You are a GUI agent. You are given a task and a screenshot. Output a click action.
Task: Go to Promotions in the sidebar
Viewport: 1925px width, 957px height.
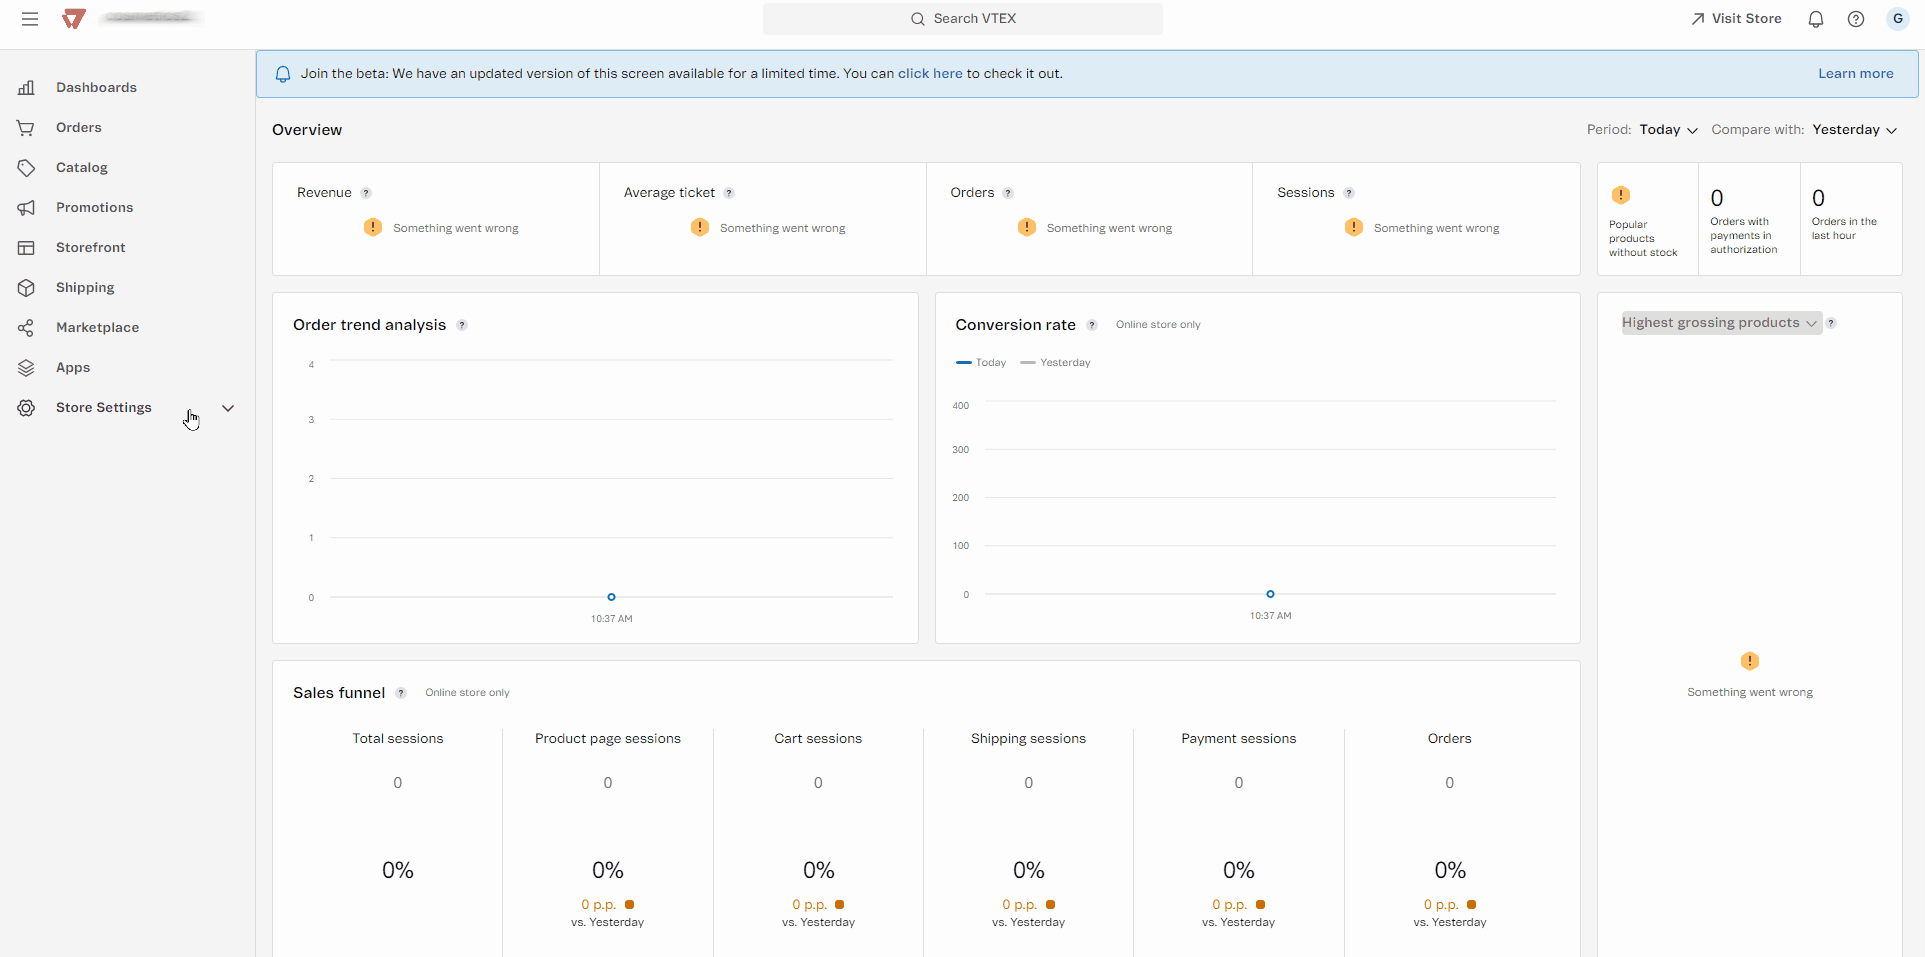coord(94,208)
